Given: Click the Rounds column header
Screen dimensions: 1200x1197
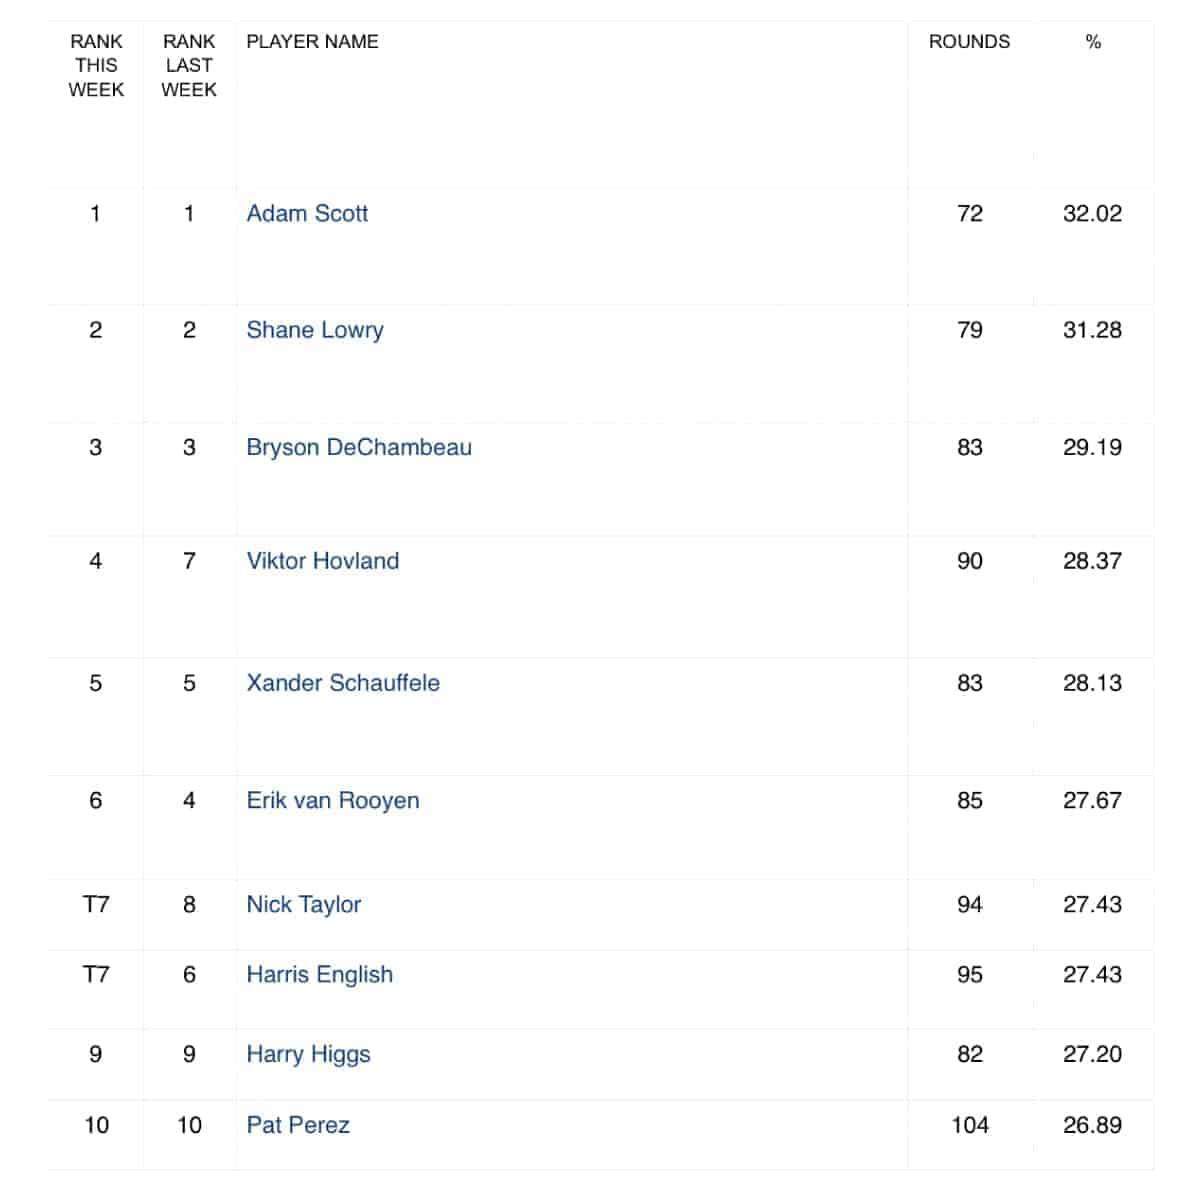Looking at the screenshot, I should (x=969, y=41).
